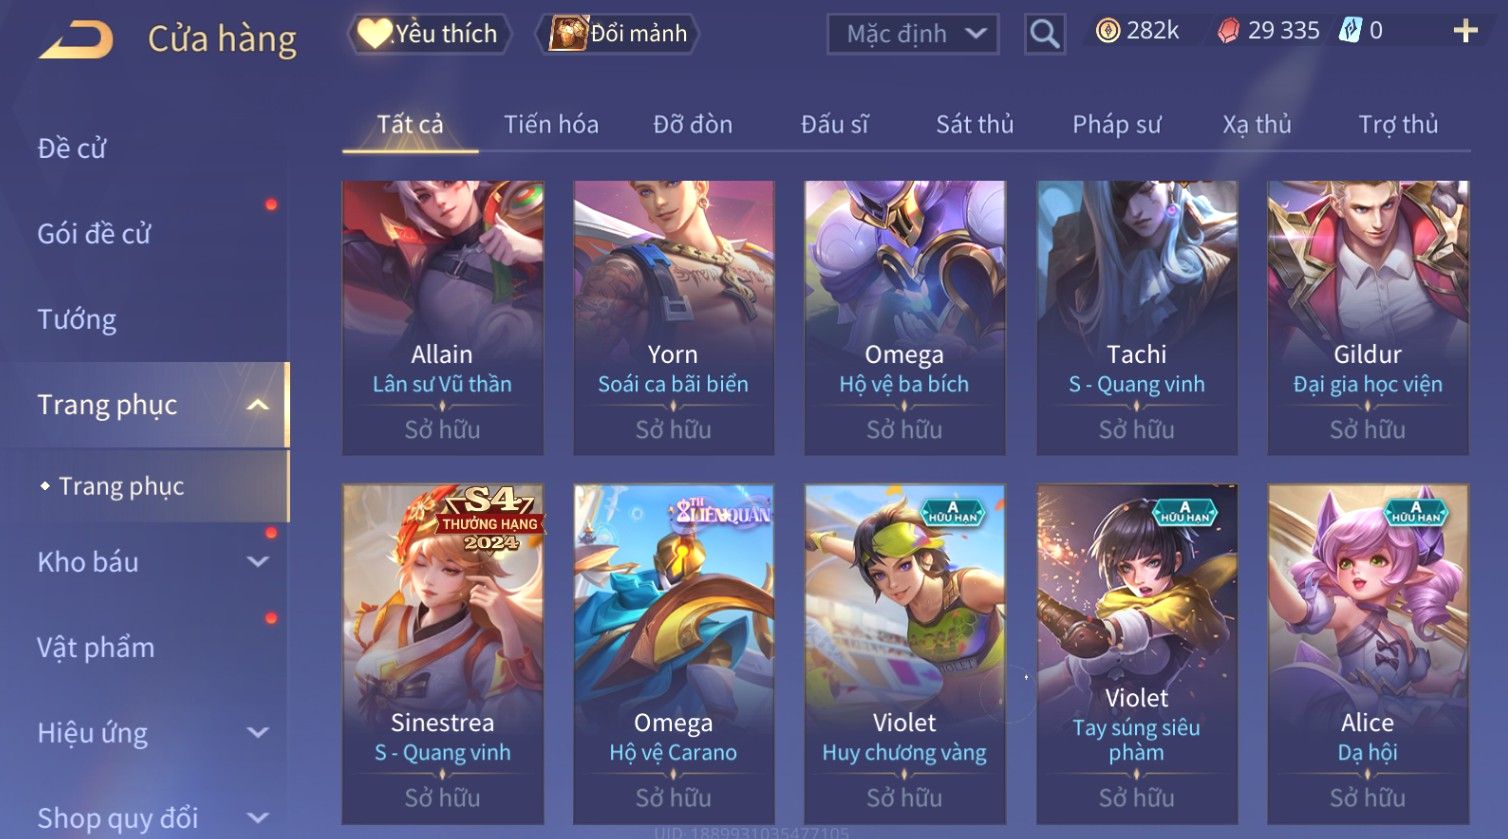This screenshot has width=1508, height=839.
Task: Switch to the Sát thủ tab
Action: 975,124
